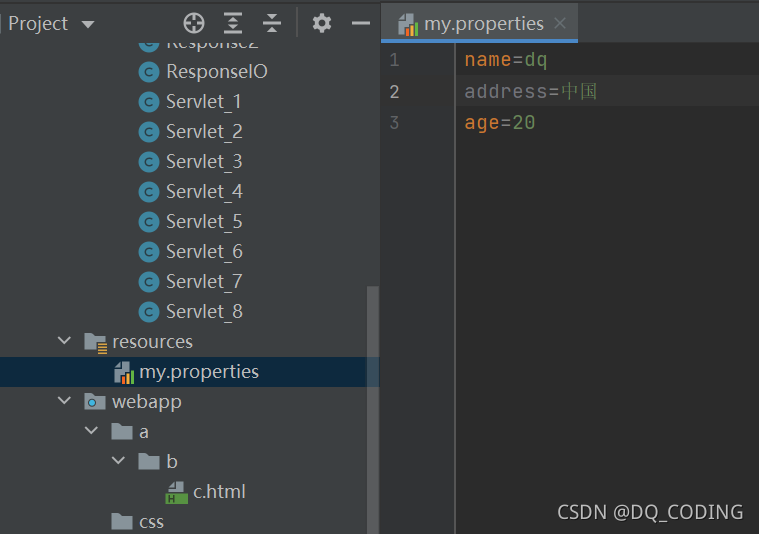759x534 pixels.
Task: Click the Select Opened File locate icon
Action: 194,23
